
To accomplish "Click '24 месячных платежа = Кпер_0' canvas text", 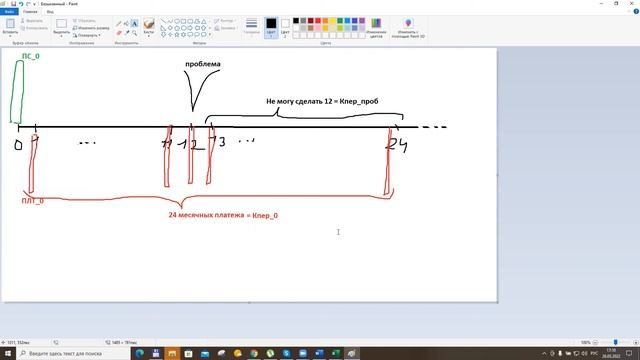I will 223,215.
